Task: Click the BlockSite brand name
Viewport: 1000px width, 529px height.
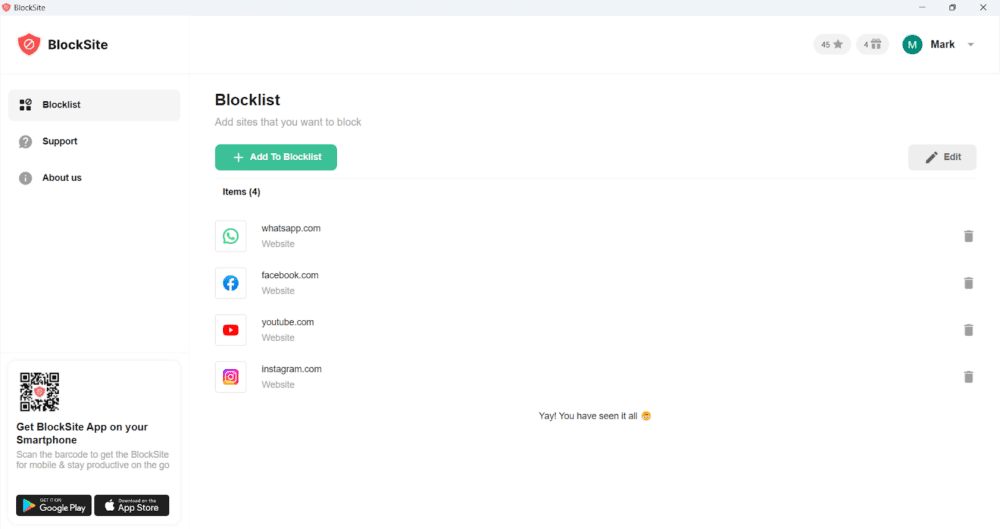Action: coord(78,45)
